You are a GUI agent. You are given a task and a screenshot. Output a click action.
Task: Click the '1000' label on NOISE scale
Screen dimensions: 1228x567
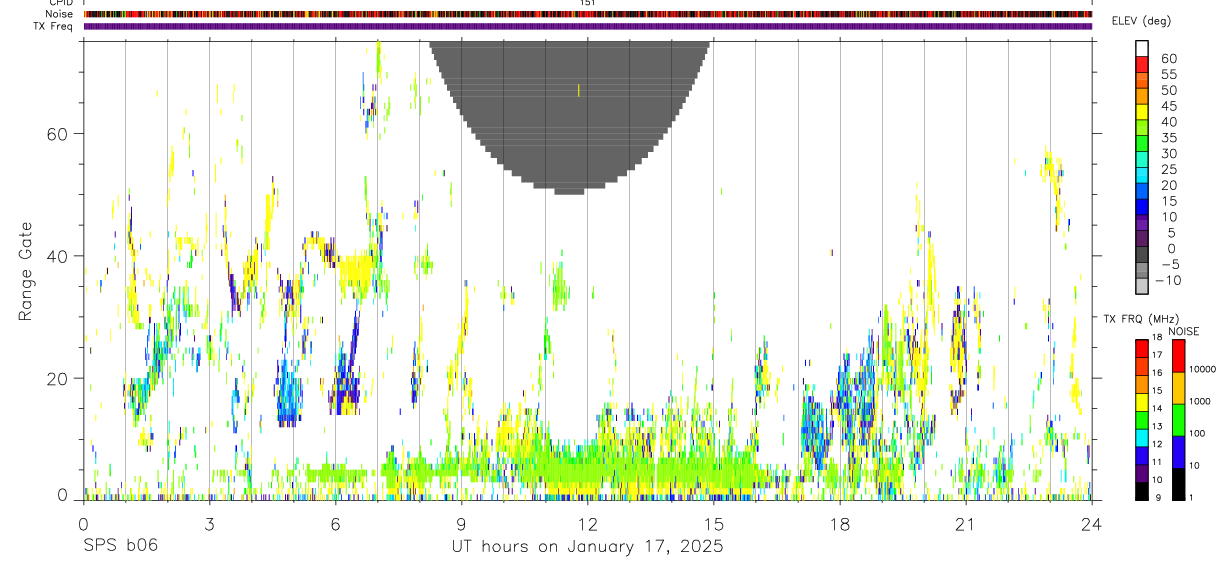pyautogui.click(x=1200, y=401)
